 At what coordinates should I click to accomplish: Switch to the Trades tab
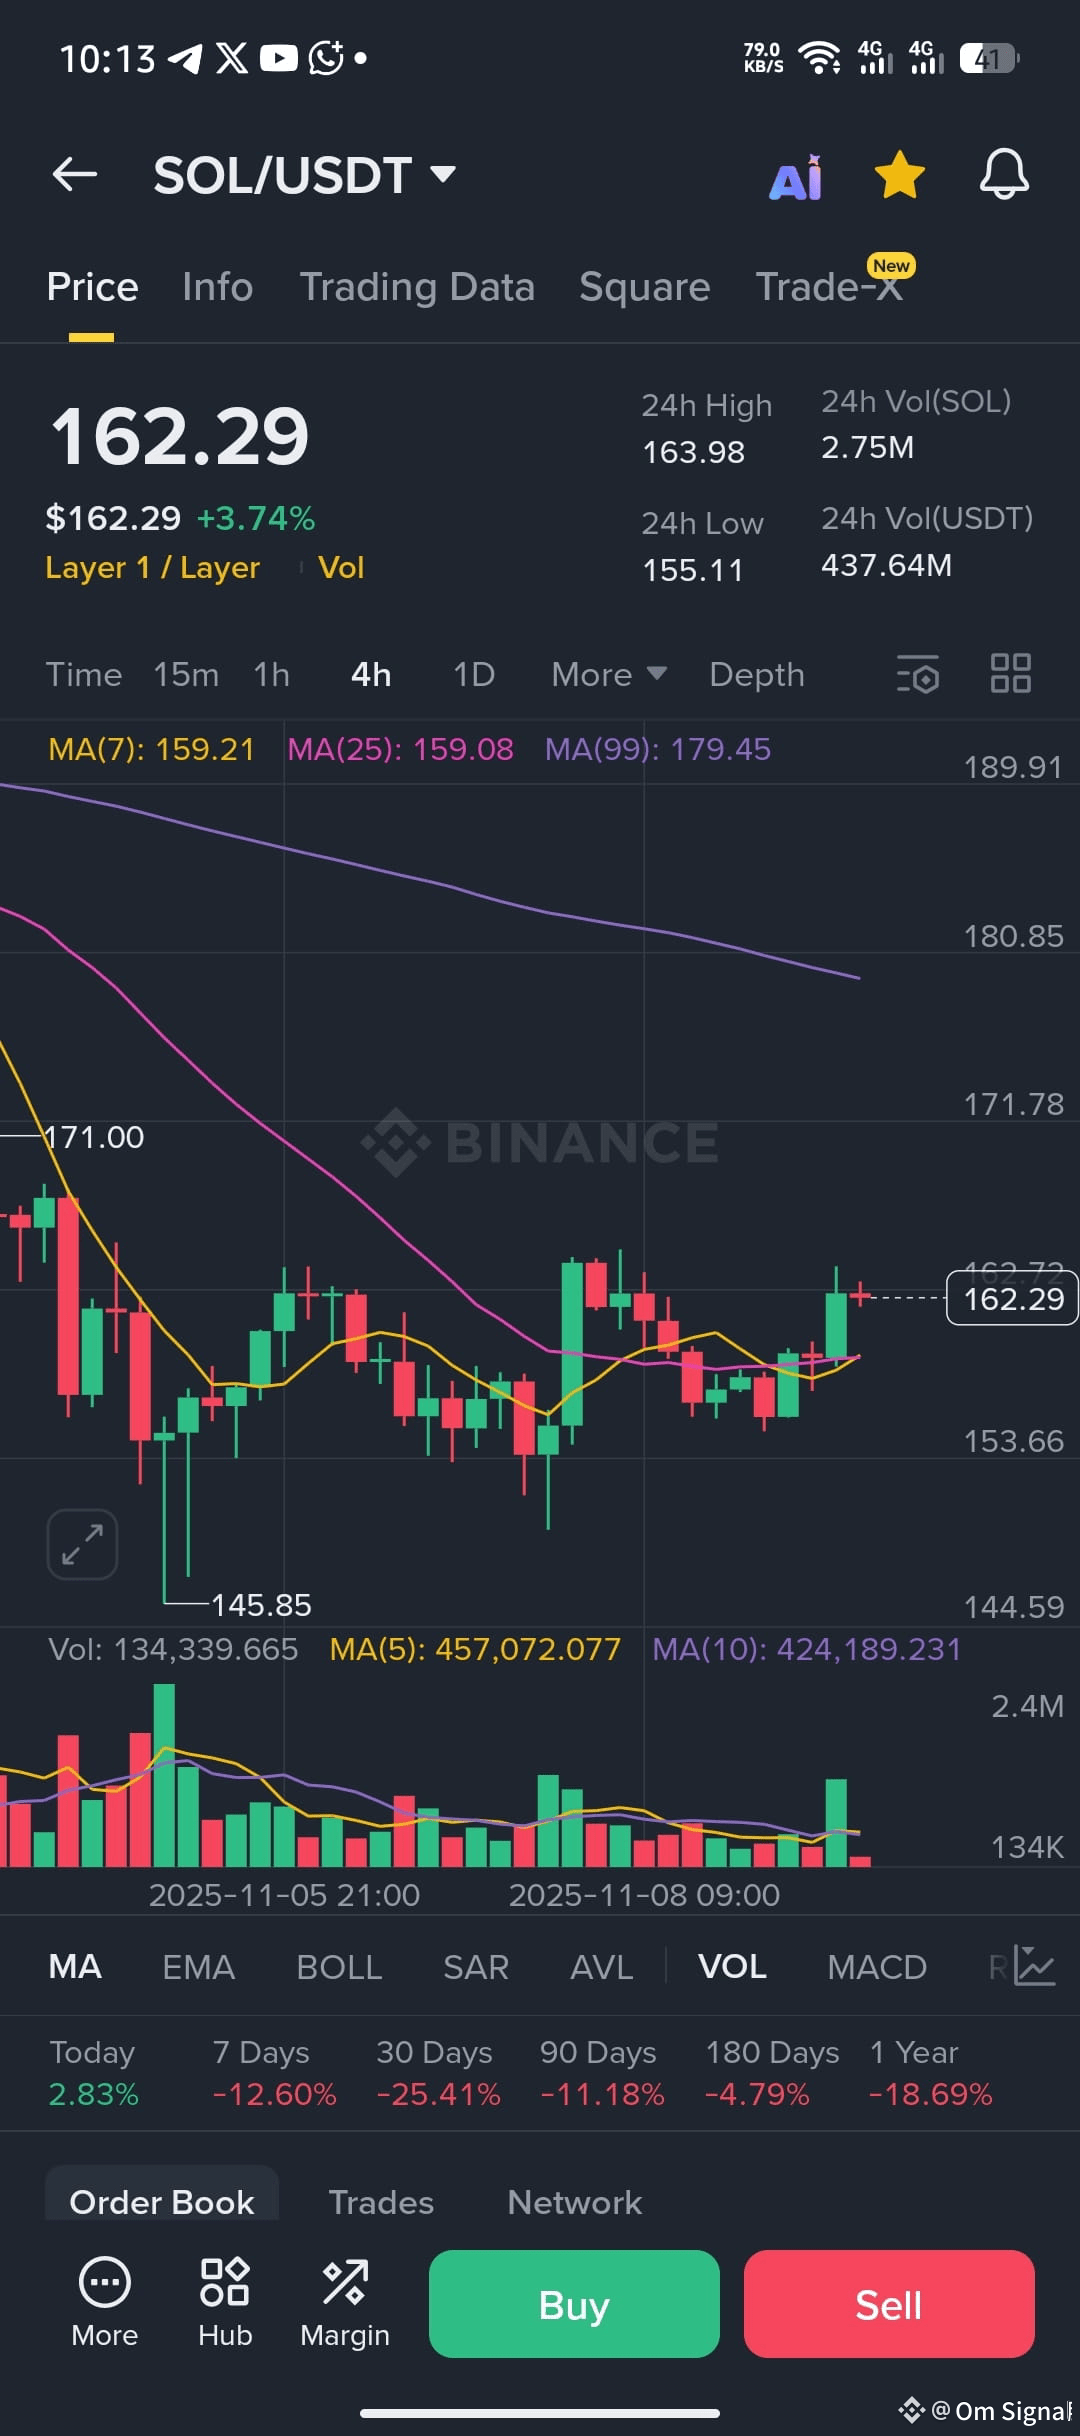click(381, 2202)
